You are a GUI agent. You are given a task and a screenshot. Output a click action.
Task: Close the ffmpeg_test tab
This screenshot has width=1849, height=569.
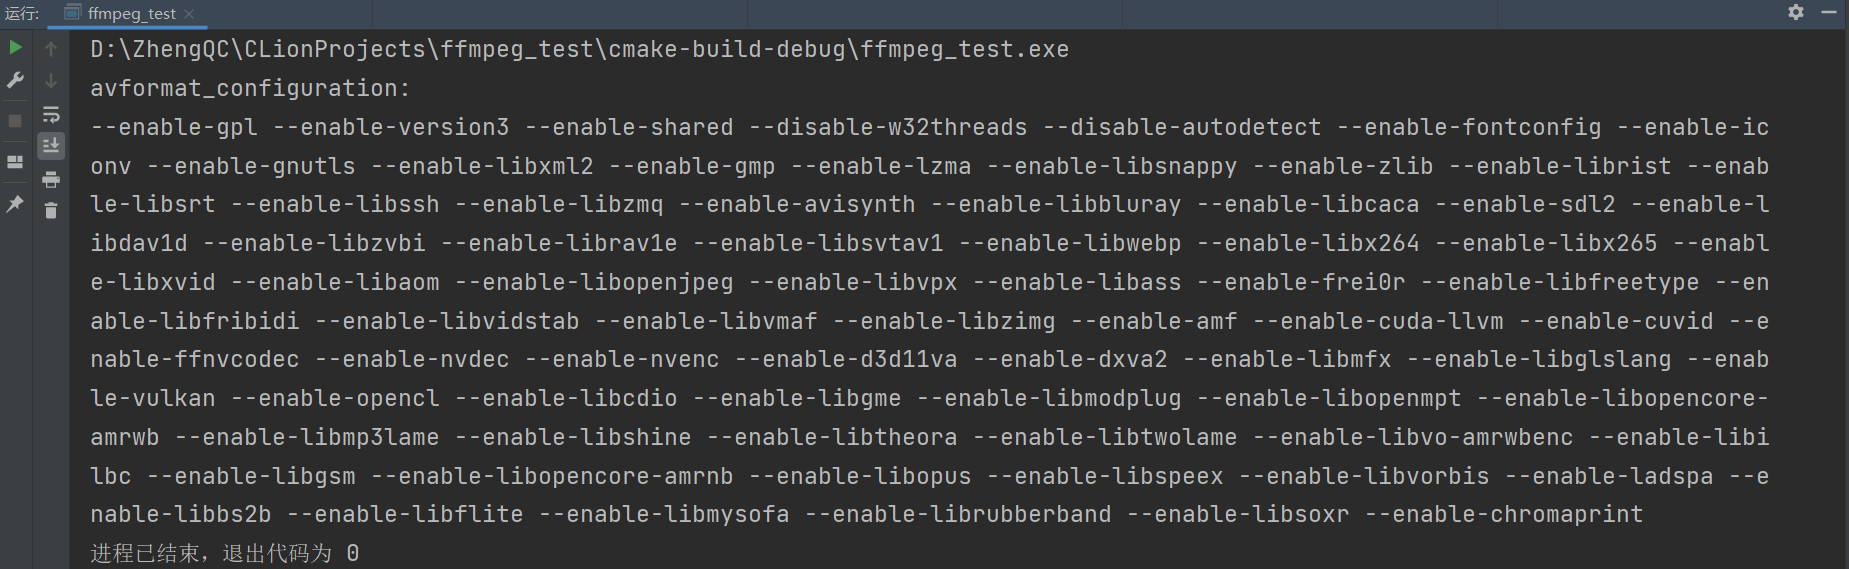click(189, 14)
